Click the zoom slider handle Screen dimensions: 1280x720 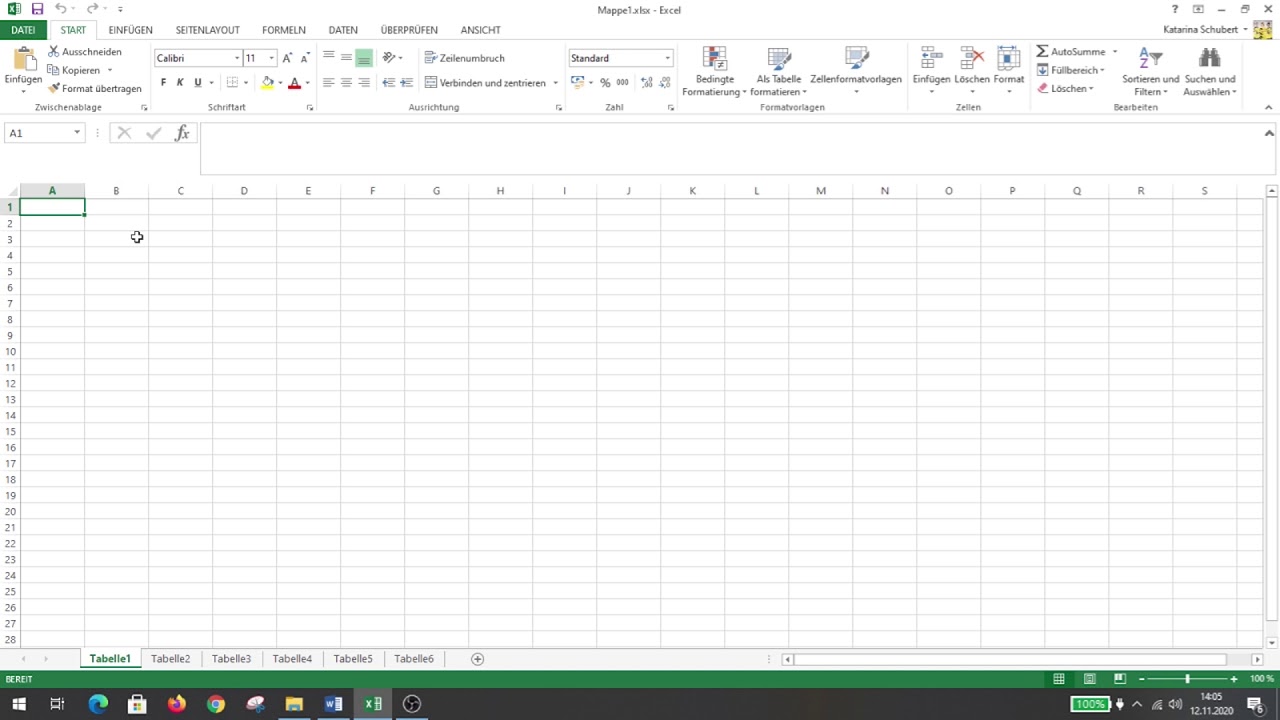click(x=1187, y=679)
